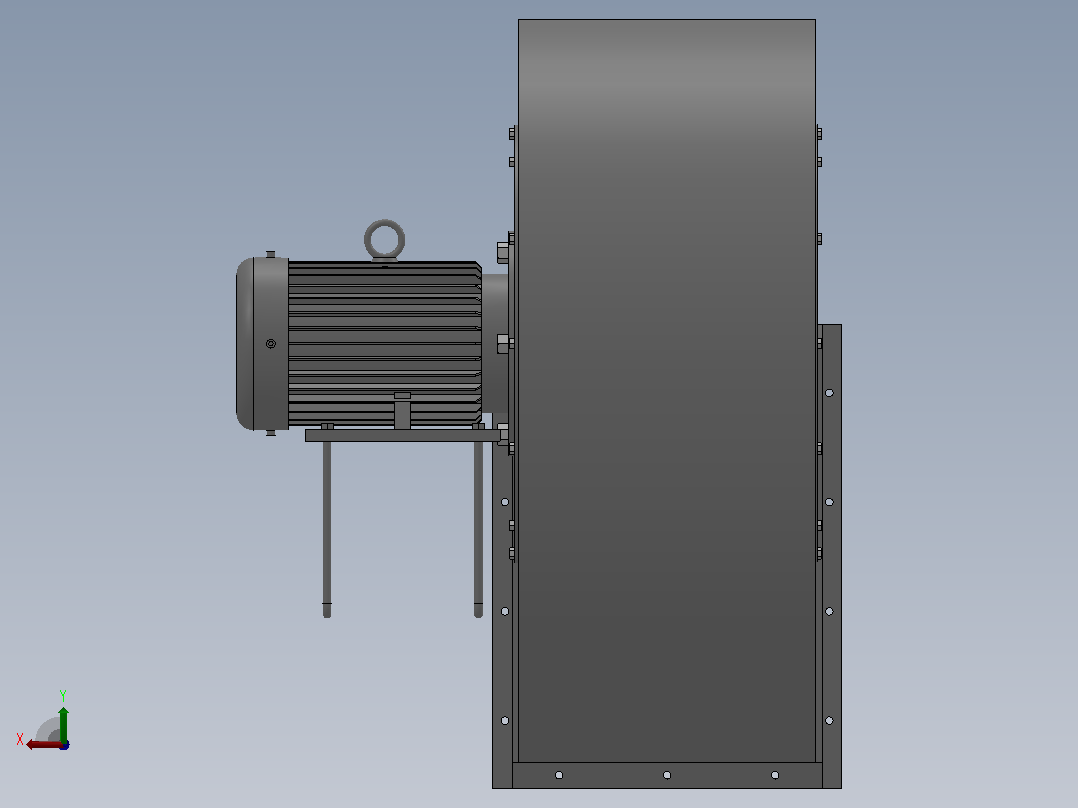Click the red X axis arrow of the triad
Screen dimensions: 1078x808
point(43,744)
